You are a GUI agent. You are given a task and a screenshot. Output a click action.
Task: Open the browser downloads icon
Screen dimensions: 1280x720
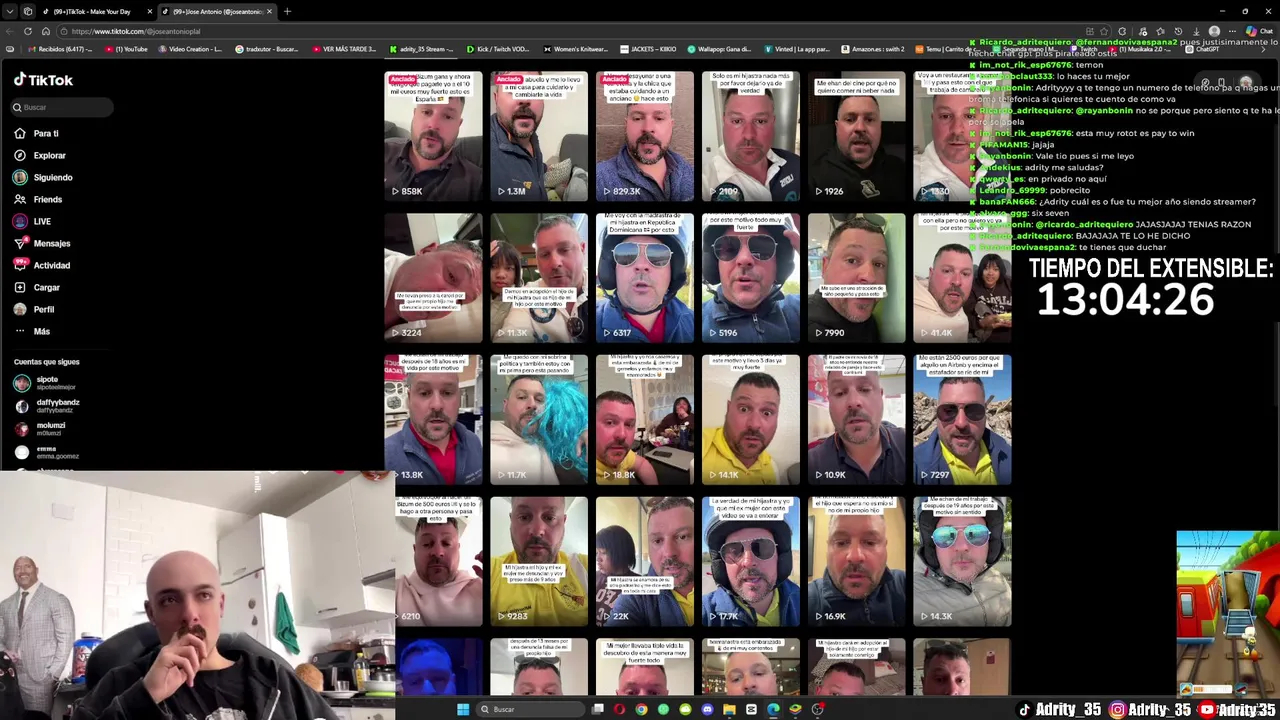point(1196,31)
